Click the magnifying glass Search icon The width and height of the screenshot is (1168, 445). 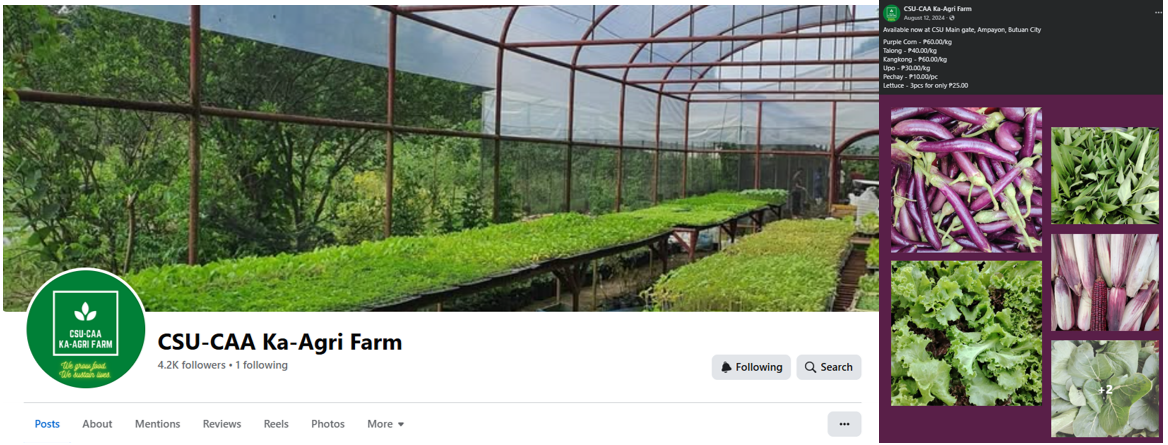click(810, 367)
